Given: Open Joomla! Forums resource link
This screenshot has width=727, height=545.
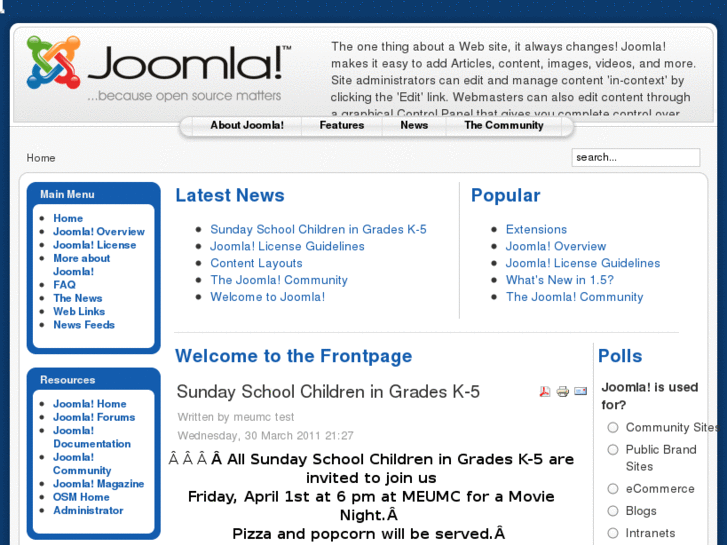Looking at the screenshot, I should point(94,417).
